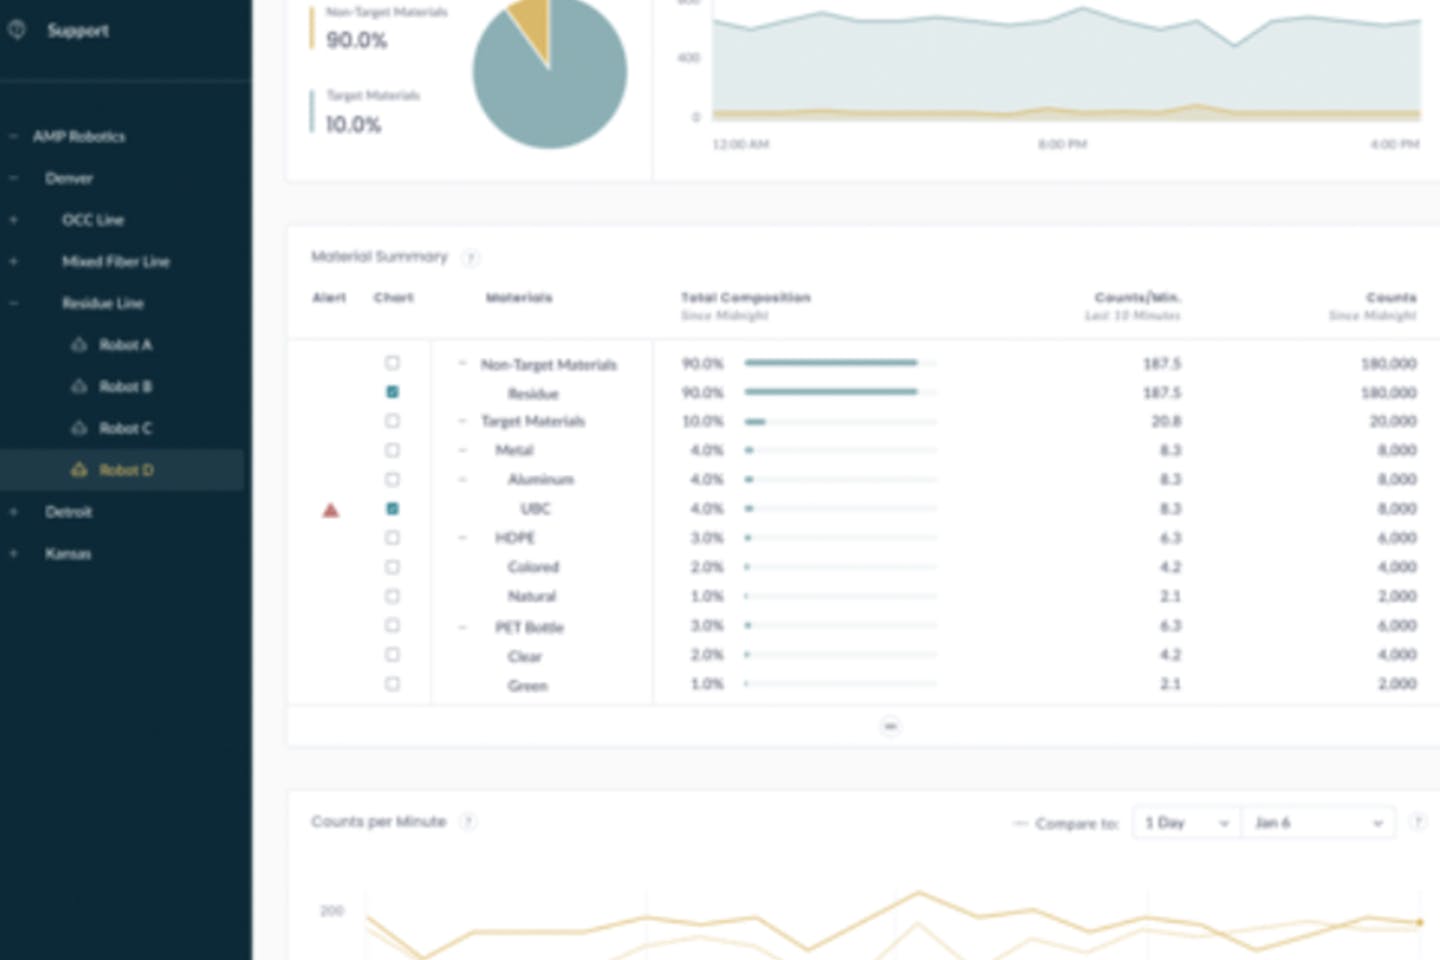This screenshot has width=1440, height=960.
Task: Select OCC Line in the tree
Action: pos(93,220)
